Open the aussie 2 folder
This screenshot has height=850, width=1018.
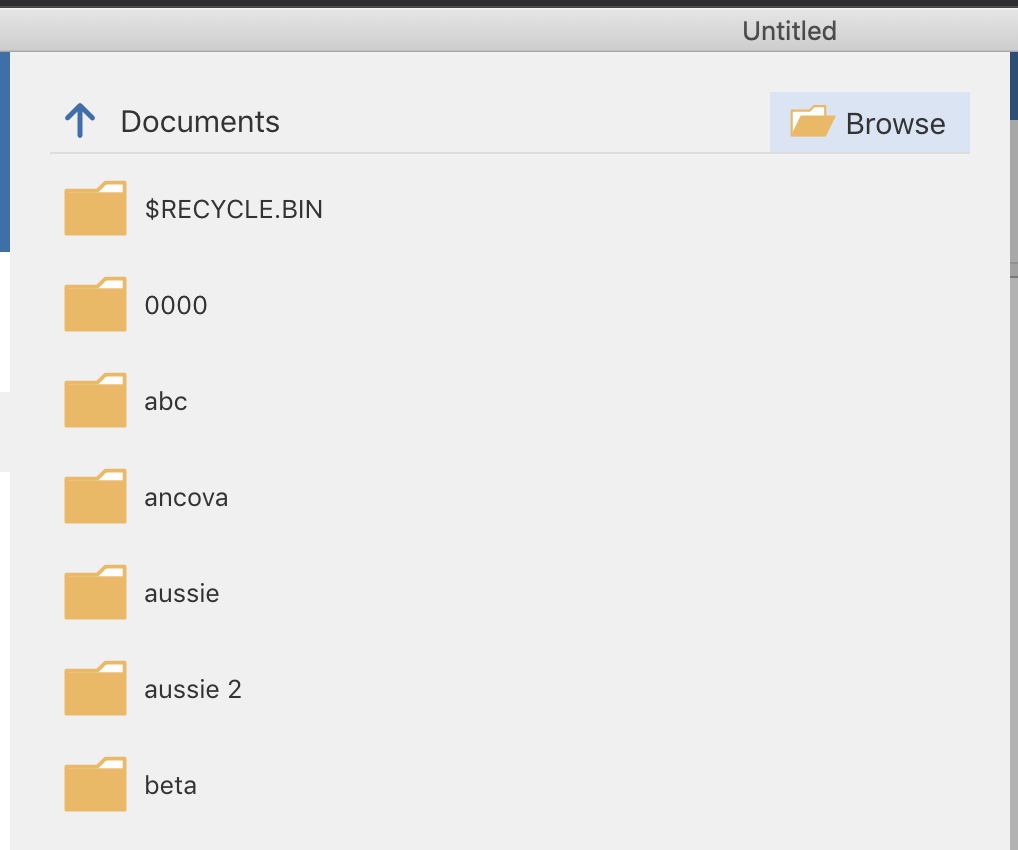click(193, 688)
